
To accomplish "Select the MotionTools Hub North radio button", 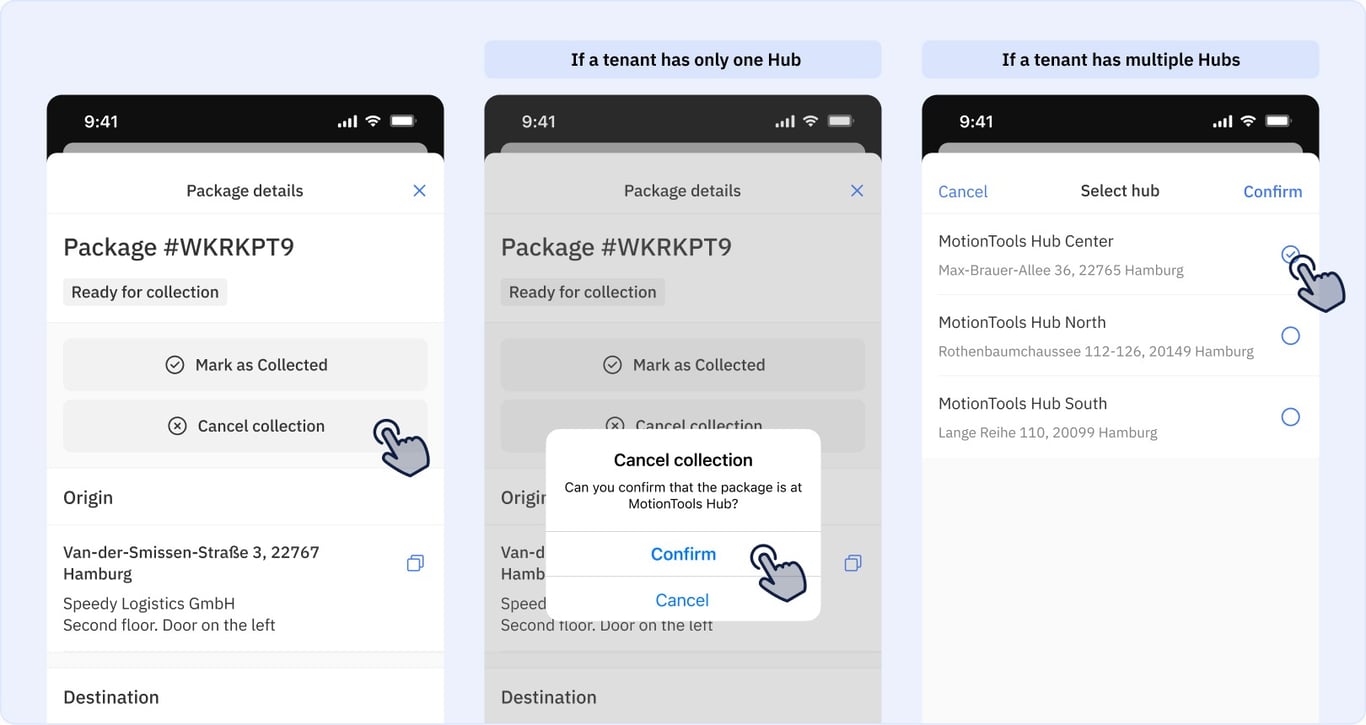I will (x=1290, y=336).
